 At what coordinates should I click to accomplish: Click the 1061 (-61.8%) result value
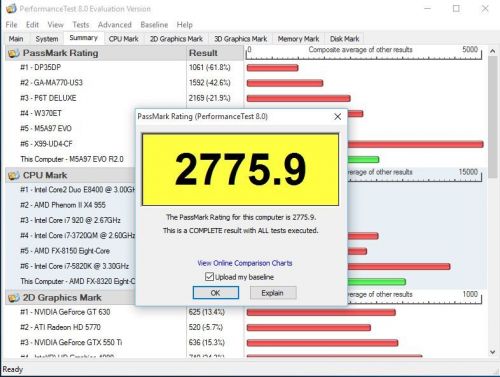tap(210, 68)
